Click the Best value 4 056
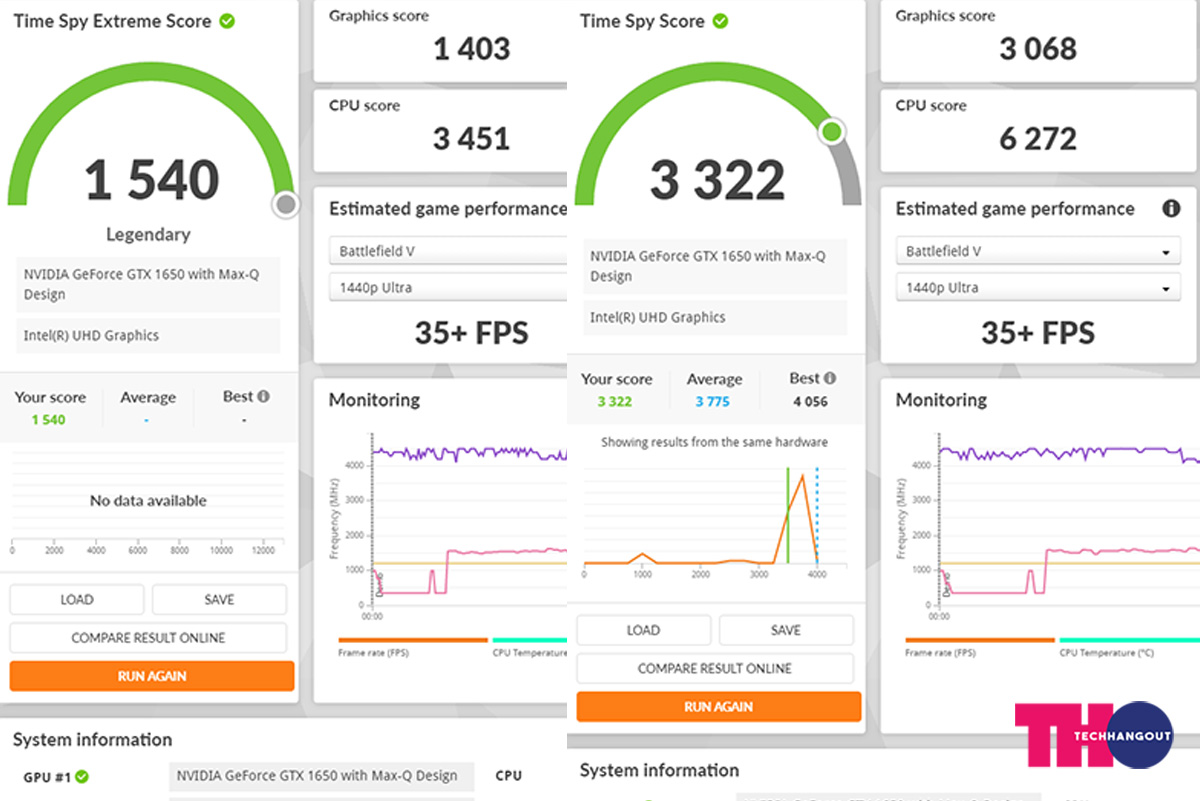Image resolution: width=1200 pixels, height=801 pixels. click(811, 402)
